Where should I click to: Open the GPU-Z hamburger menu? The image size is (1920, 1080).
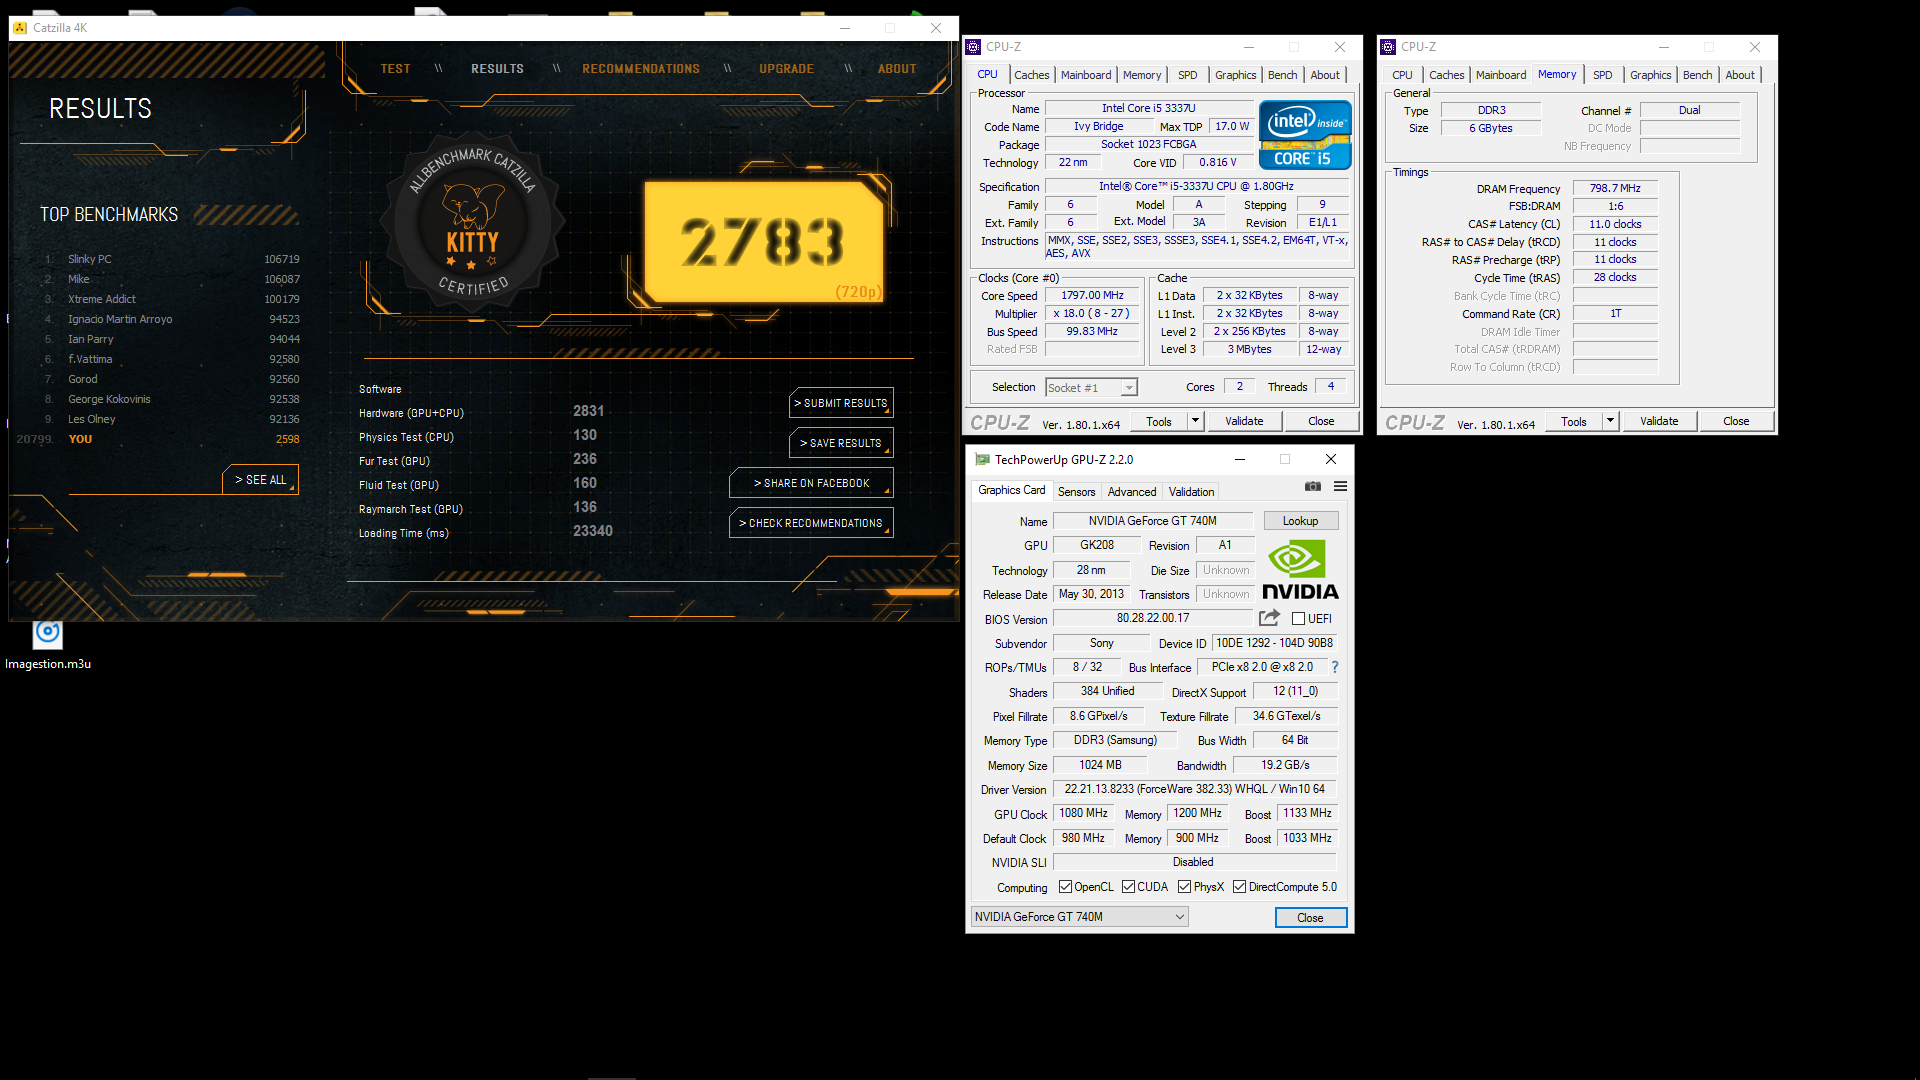coord(1340,487)
